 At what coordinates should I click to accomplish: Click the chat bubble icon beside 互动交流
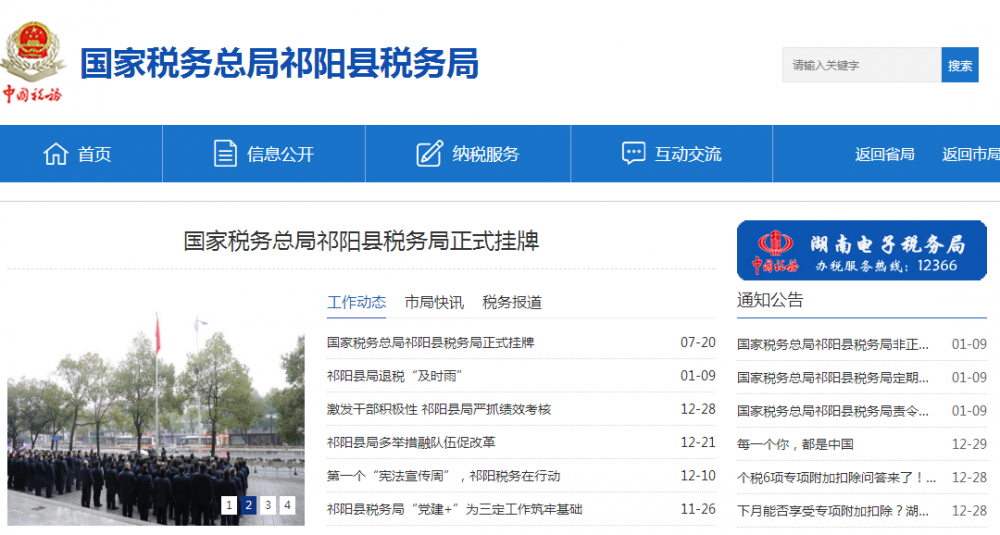[x=633, y=154]
